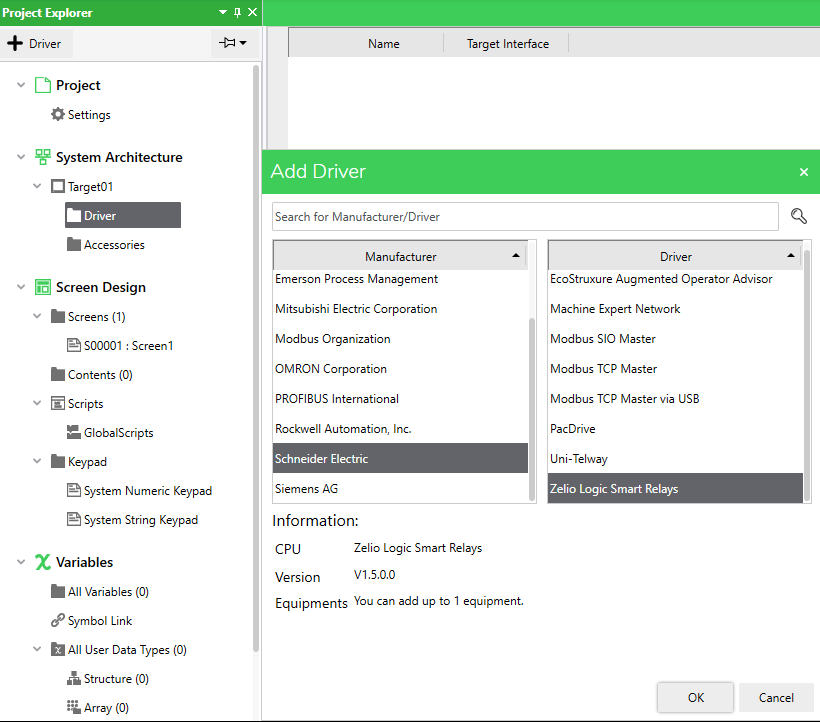Viewport: 820px width, 722px height.
Task: Select PROFIBUS International manufacturer
Action: [401, 398]
